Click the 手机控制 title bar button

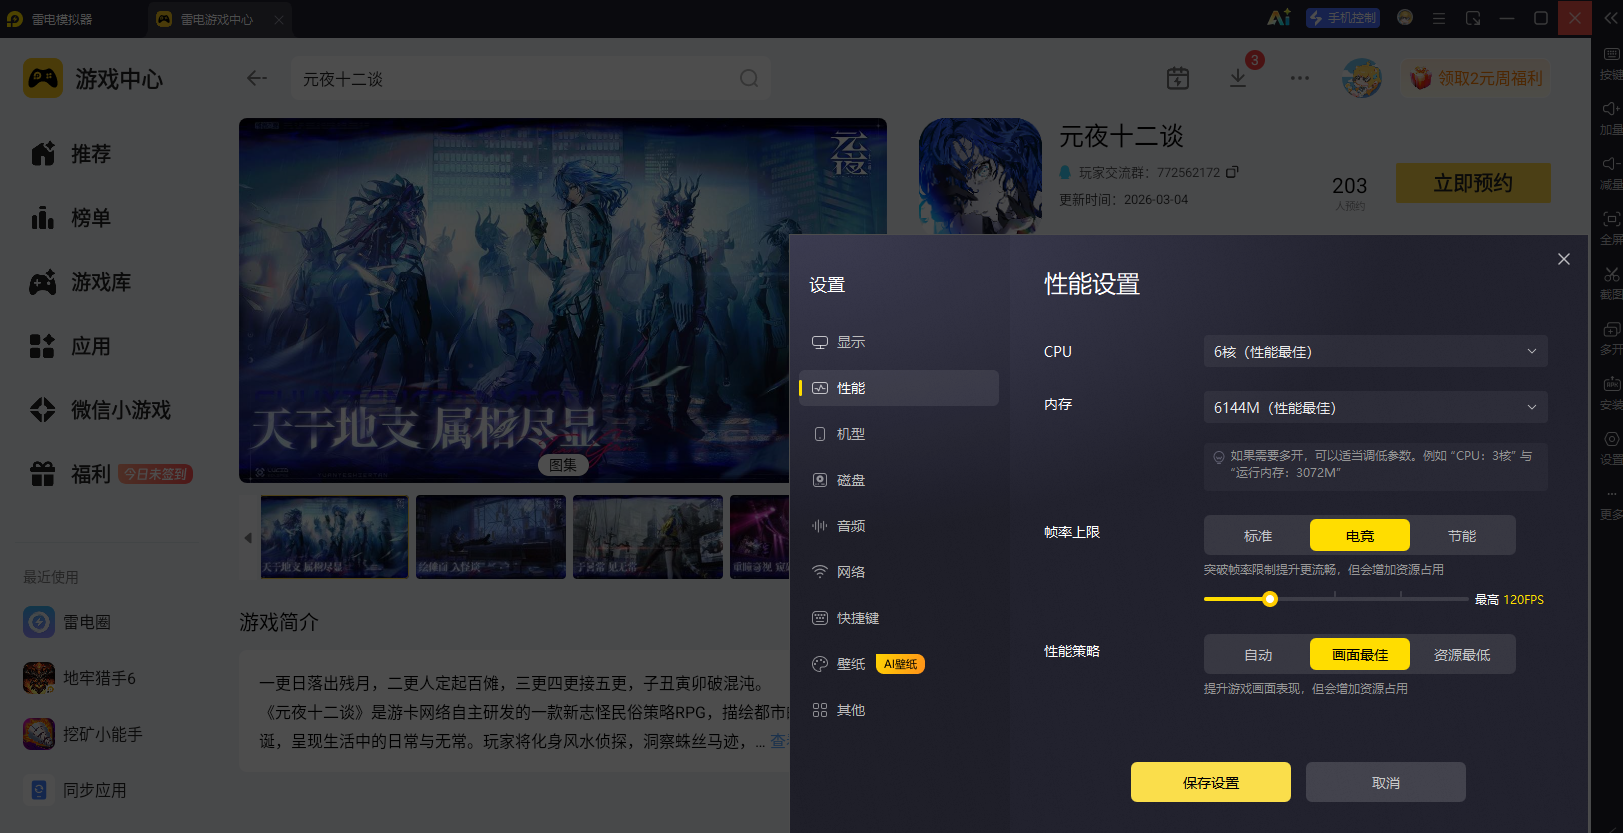tap(1343, 18)
